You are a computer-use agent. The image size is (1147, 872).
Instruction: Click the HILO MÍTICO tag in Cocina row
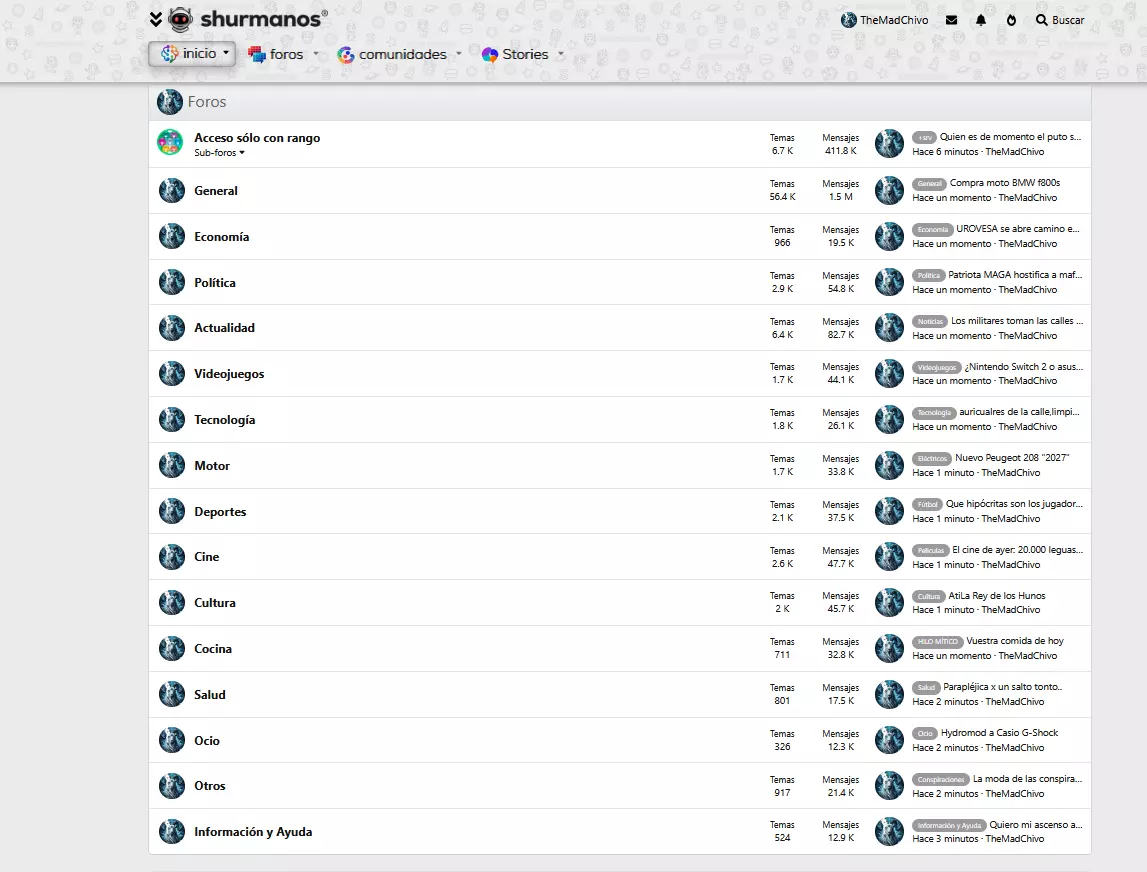pos(937,642)
